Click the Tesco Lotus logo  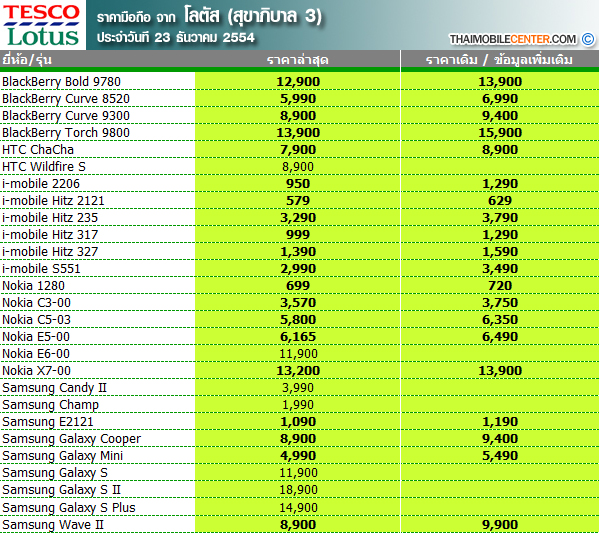(x=42, y=25)
